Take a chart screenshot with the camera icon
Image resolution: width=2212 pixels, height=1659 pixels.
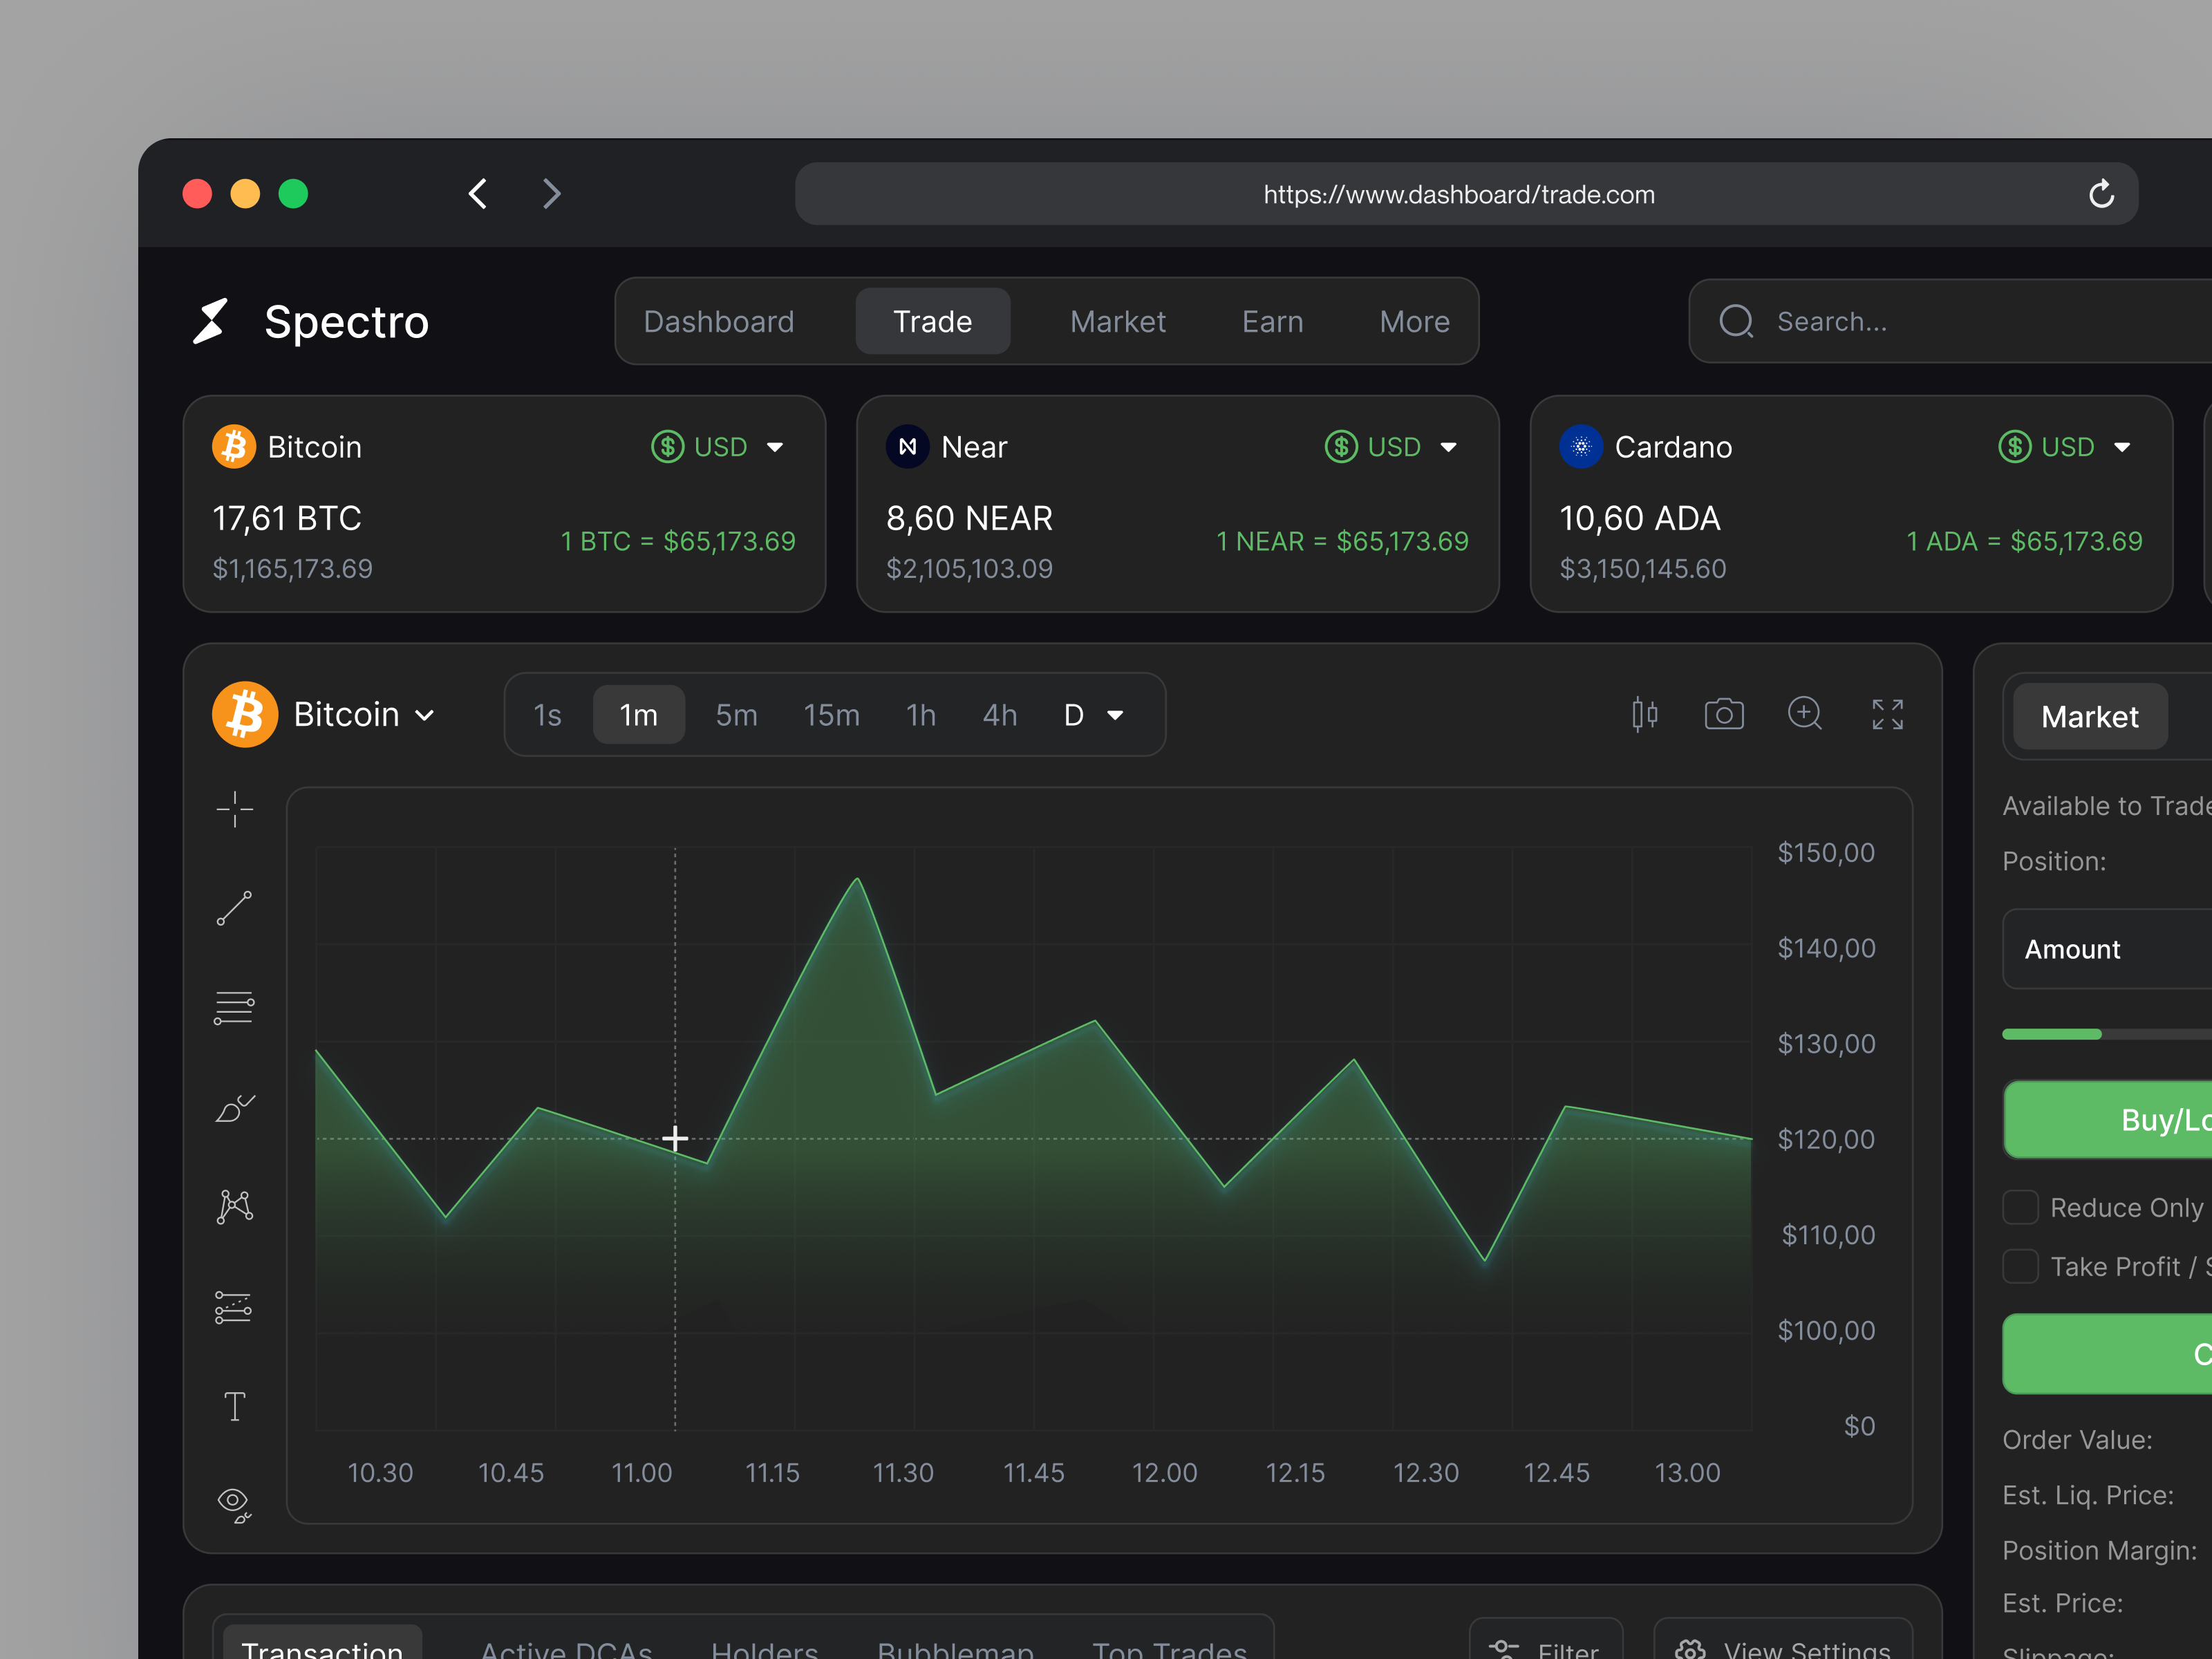click(1724, 714)
